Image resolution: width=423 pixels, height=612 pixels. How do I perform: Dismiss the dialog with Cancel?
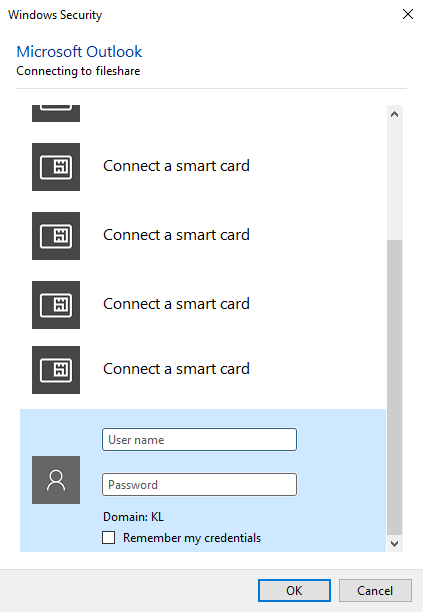[x=375, y=591]
